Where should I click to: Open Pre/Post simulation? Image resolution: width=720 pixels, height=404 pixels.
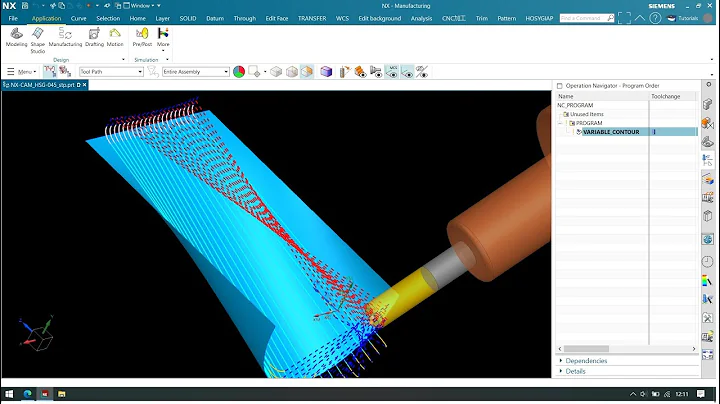coord(142,37)
